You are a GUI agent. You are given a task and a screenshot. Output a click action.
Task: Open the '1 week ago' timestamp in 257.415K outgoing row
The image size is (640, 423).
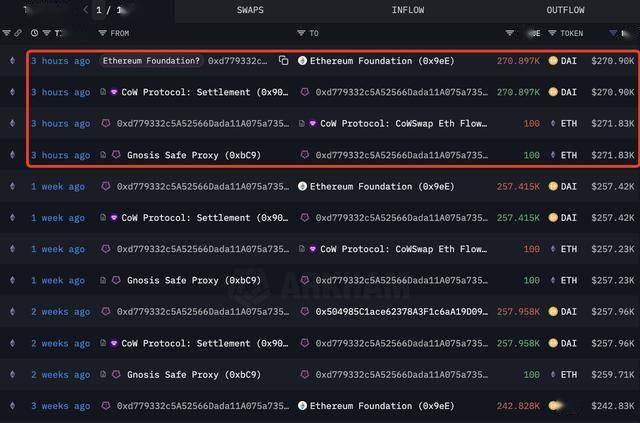tap(58, 187)
